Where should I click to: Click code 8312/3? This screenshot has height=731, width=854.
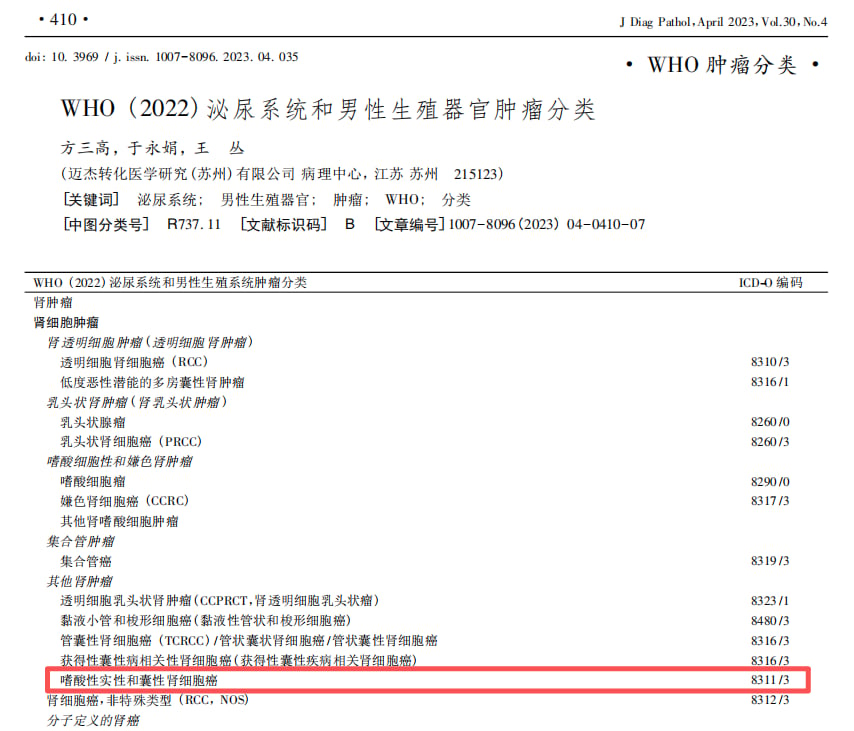tap(770, 700)
